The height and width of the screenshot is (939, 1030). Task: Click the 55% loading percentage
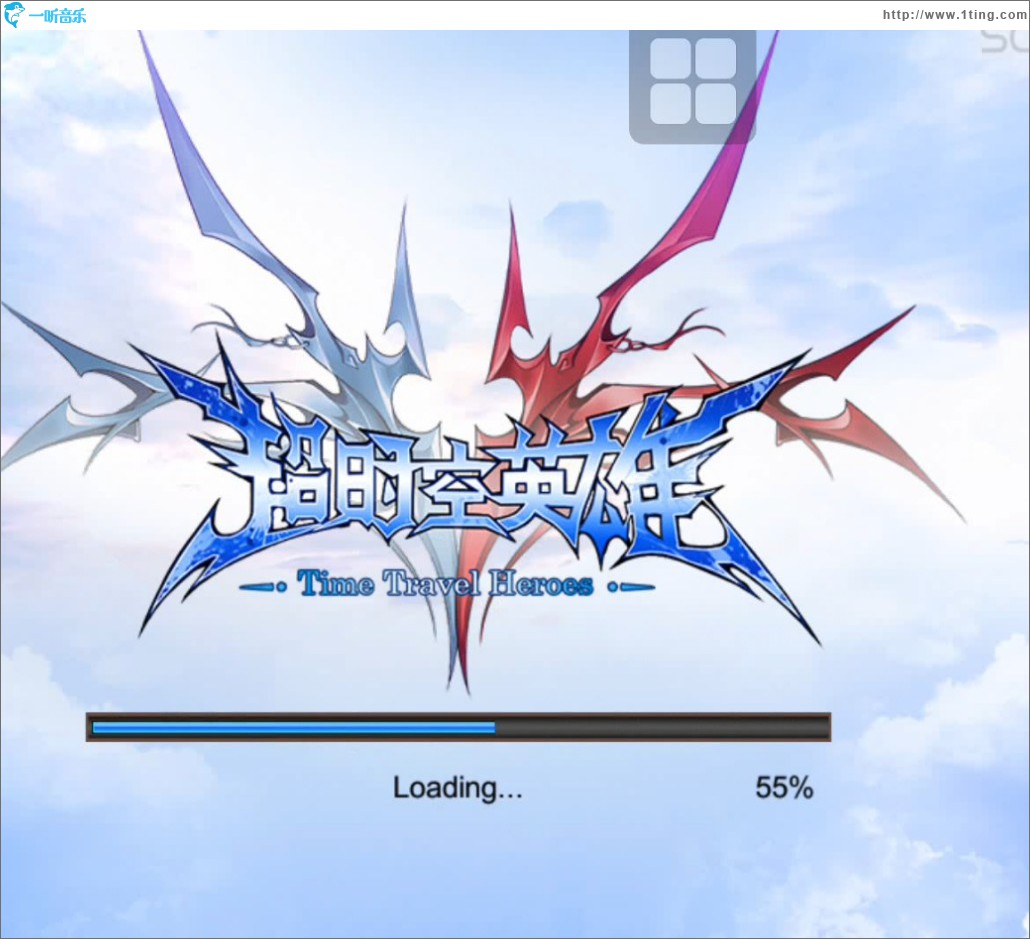point(784,787)
